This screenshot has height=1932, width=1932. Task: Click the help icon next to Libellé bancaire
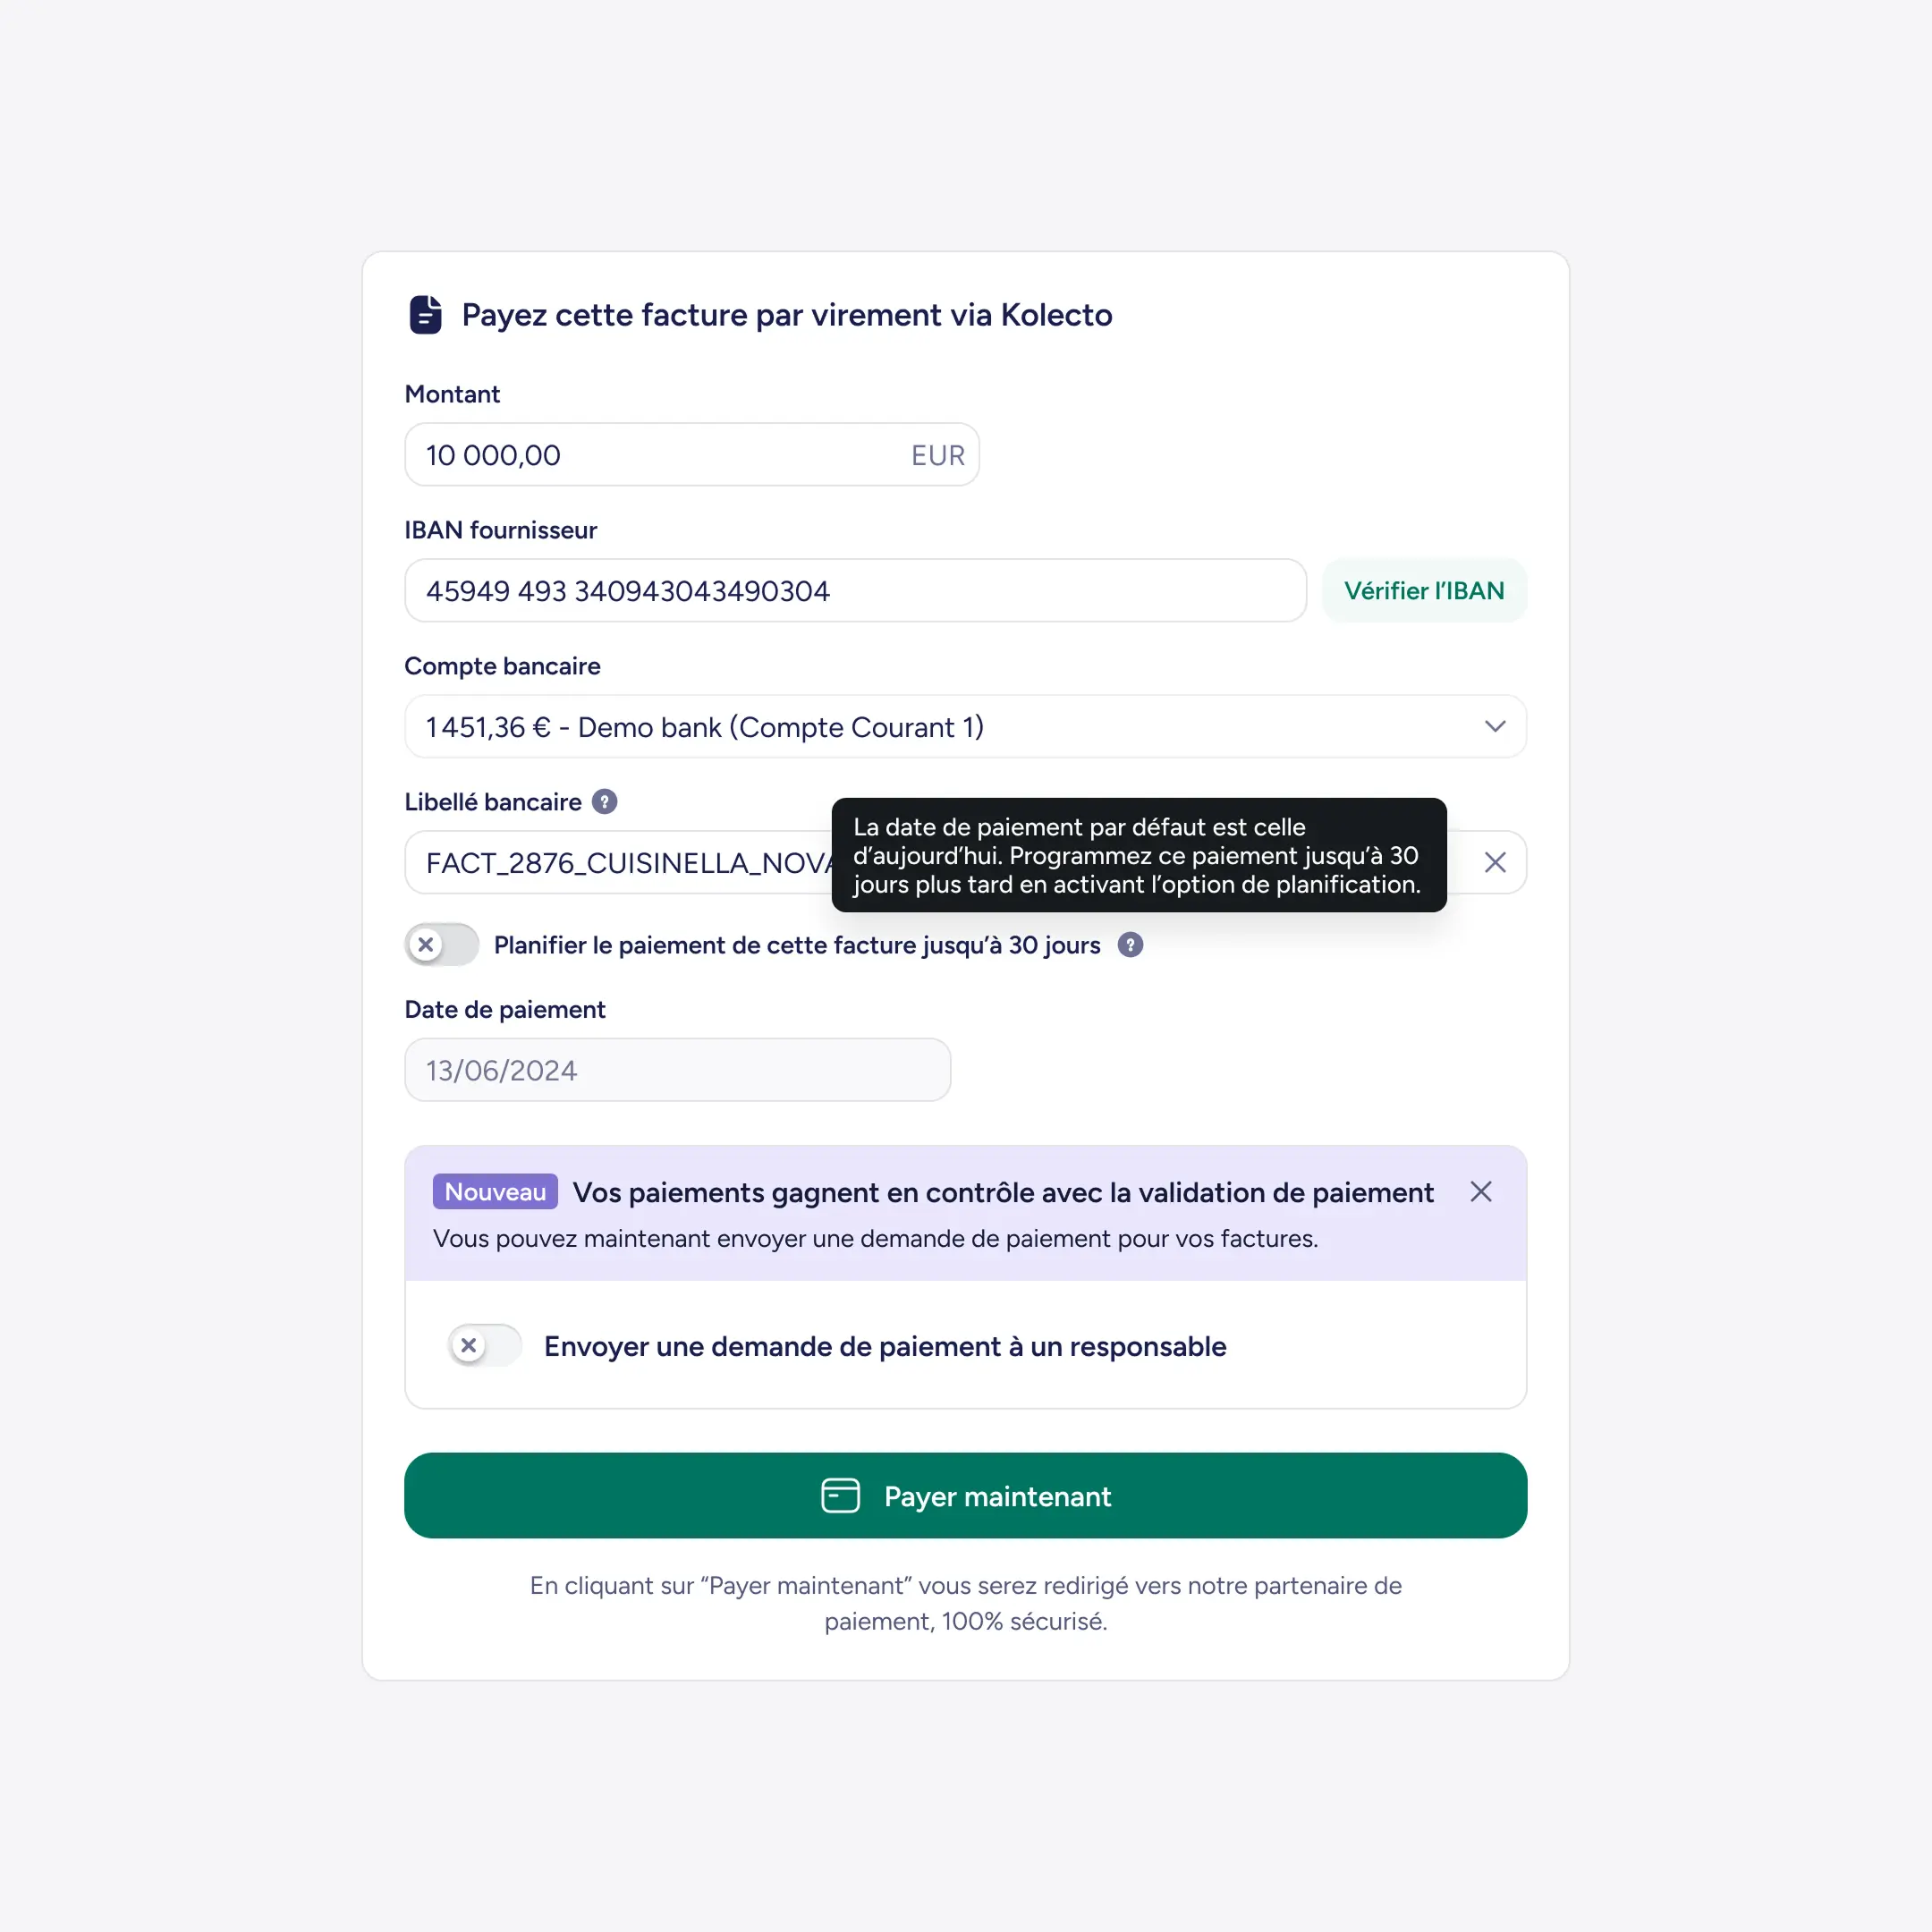604,802
